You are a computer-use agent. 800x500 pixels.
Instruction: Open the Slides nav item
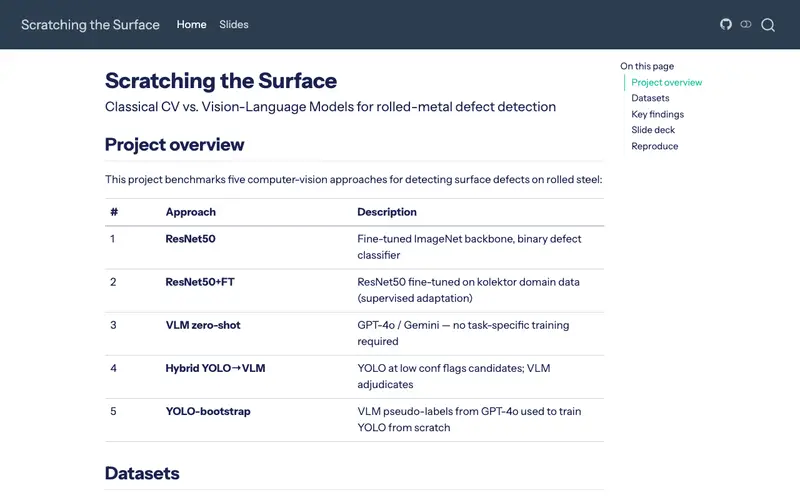coord(234,24)
